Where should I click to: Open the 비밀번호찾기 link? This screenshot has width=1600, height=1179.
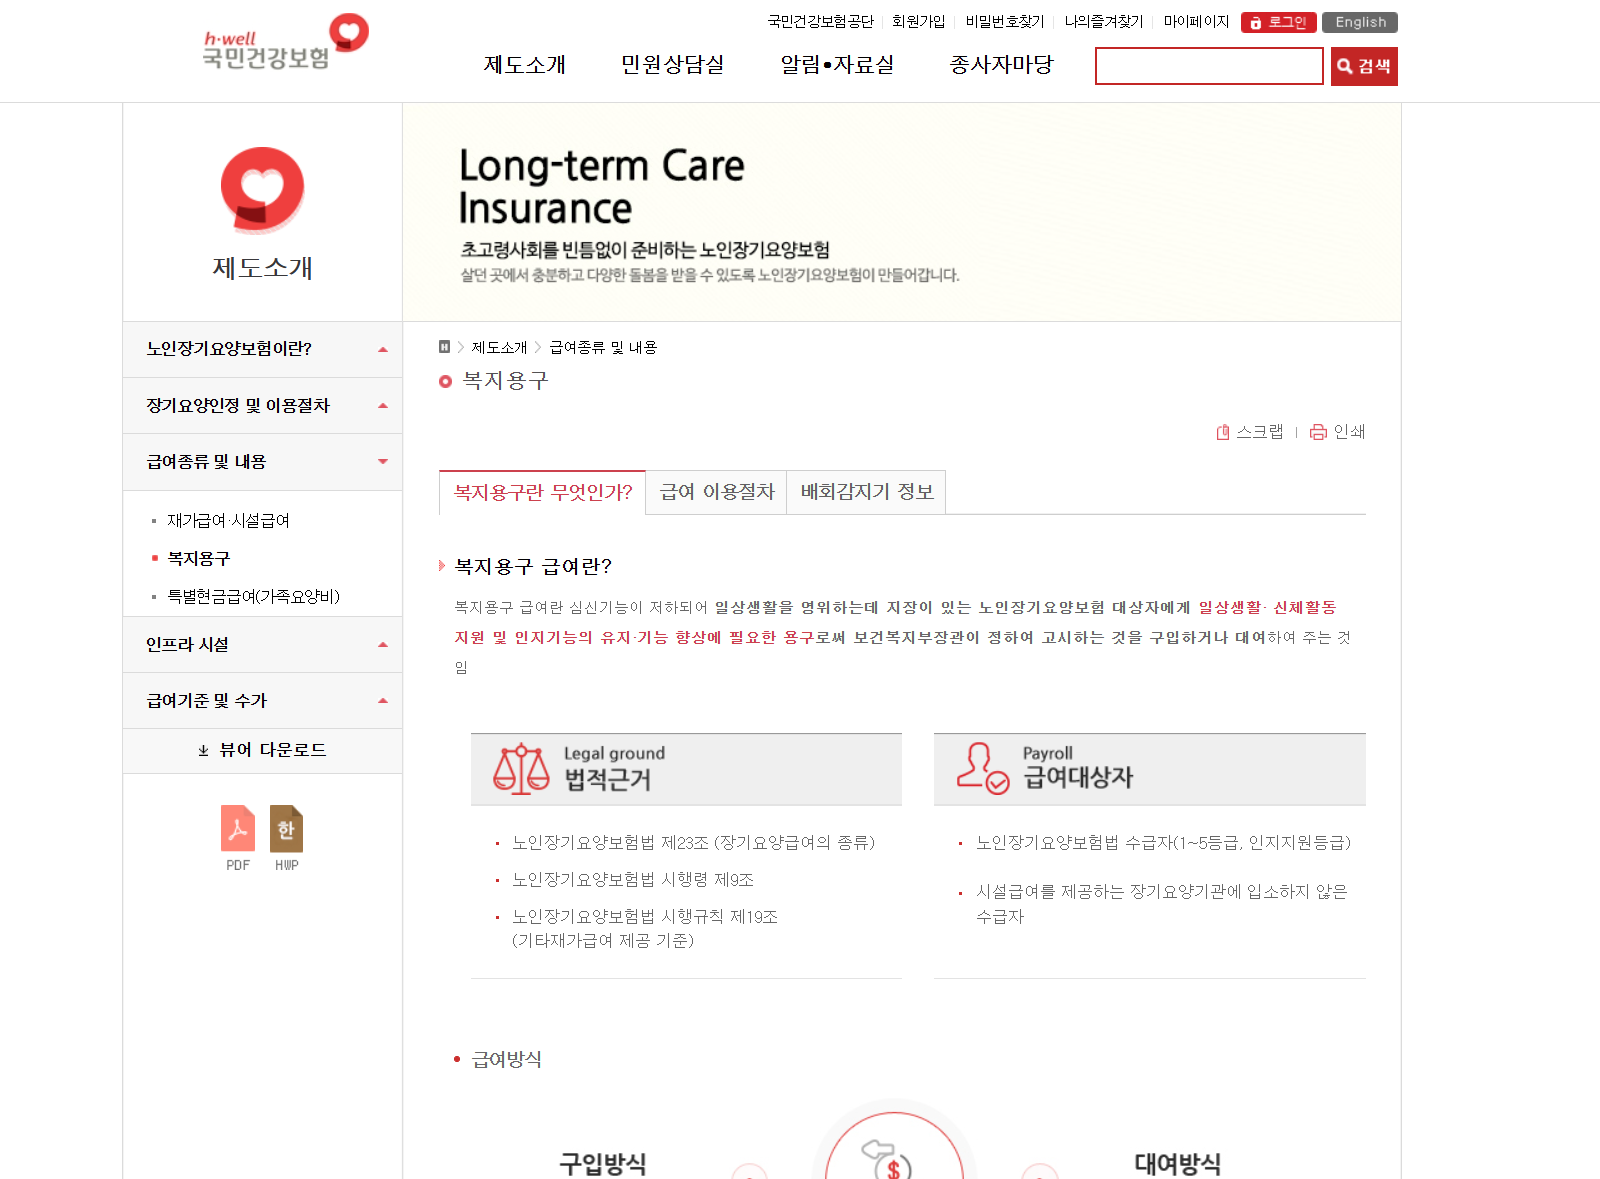(1004, 22)
